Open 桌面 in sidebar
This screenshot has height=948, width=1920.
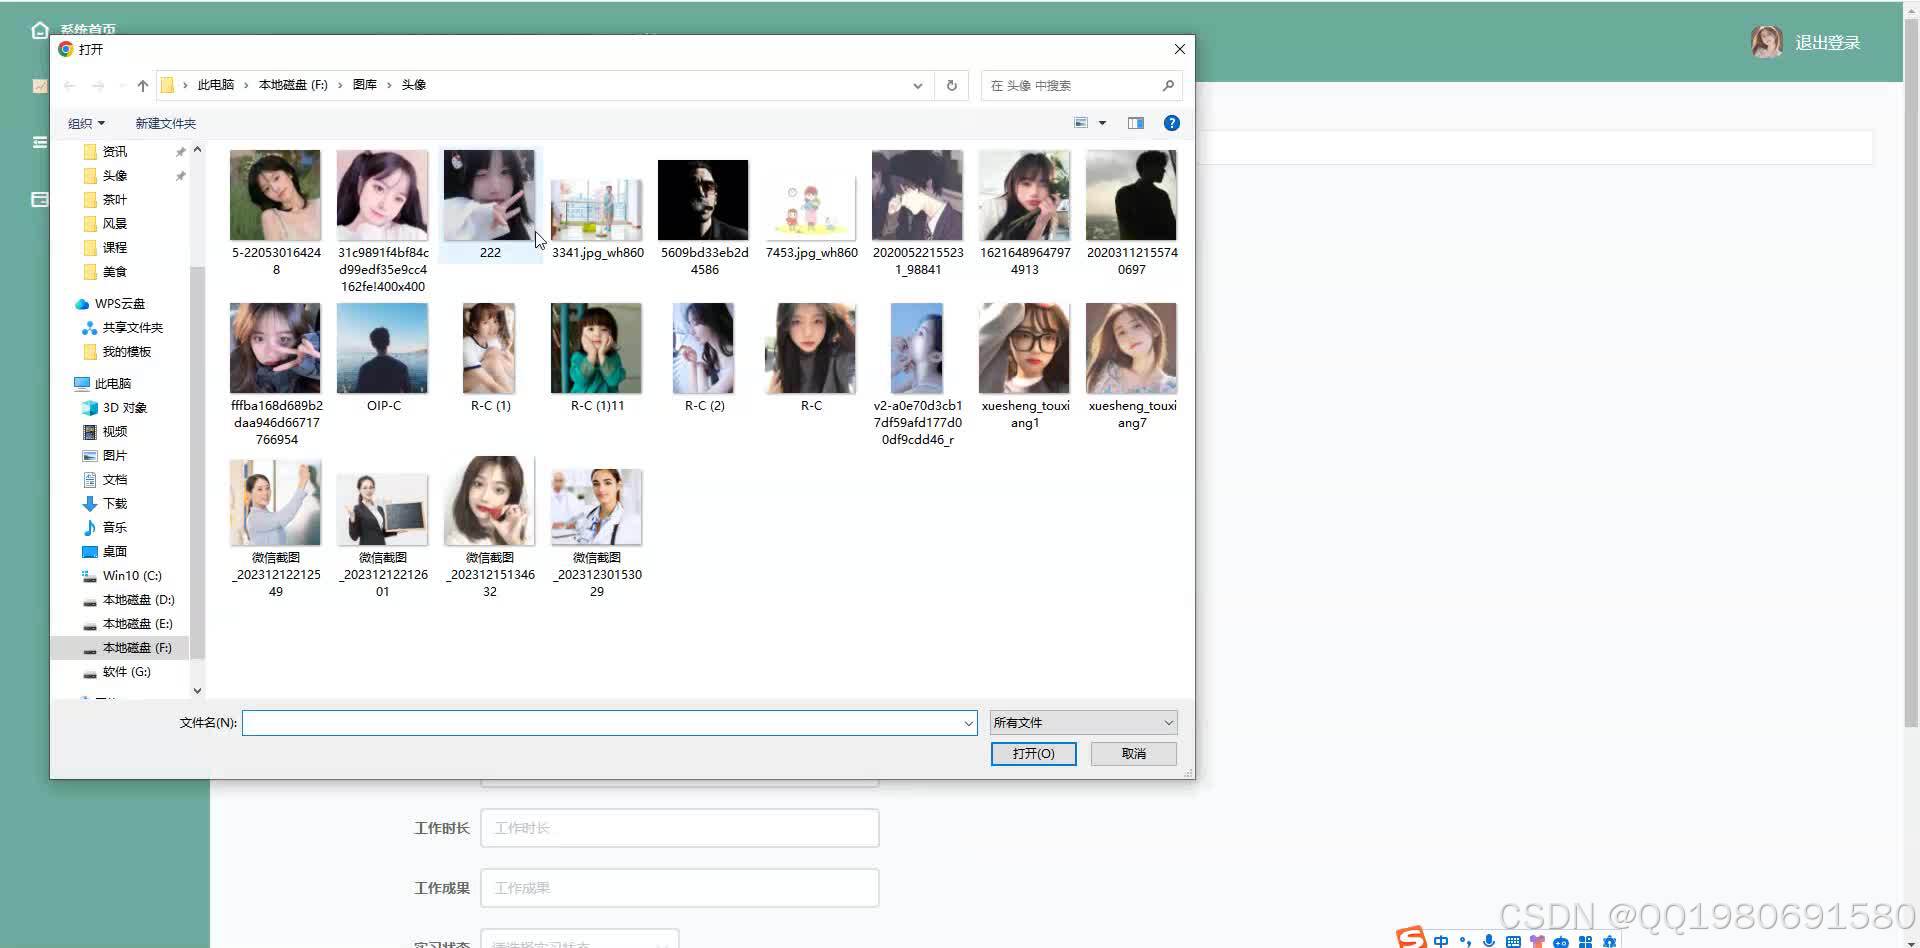pyautogui.click(x=114, y=552)
